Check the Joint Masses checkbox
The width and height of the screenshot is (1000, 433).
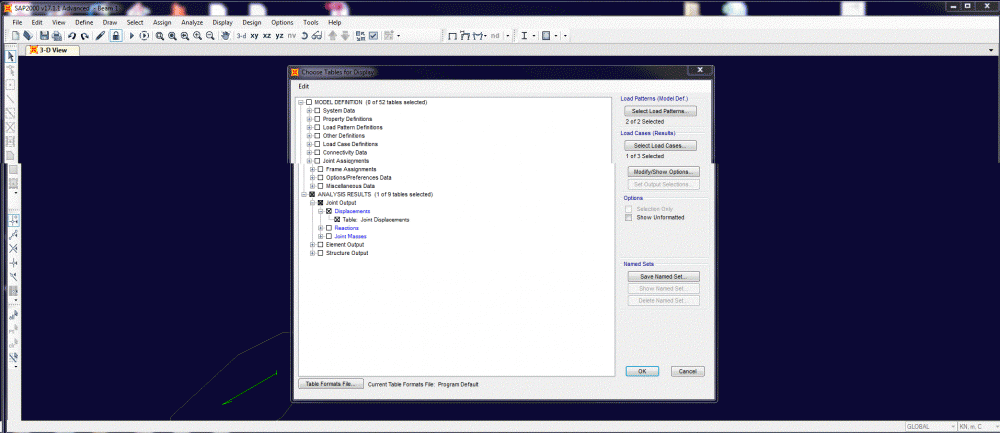(x=329, y=237)
